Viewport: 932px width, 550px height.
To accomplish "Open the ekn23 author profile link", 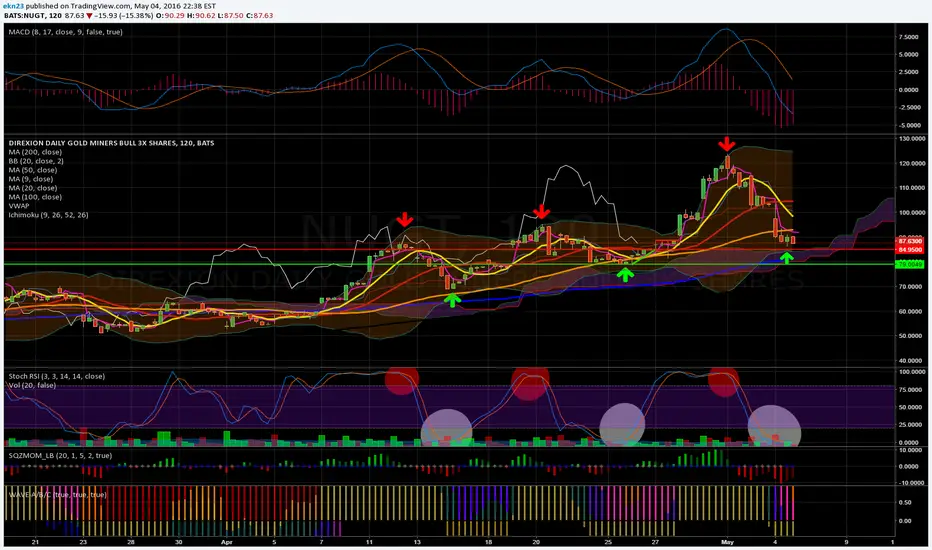I will click(12, 6).
